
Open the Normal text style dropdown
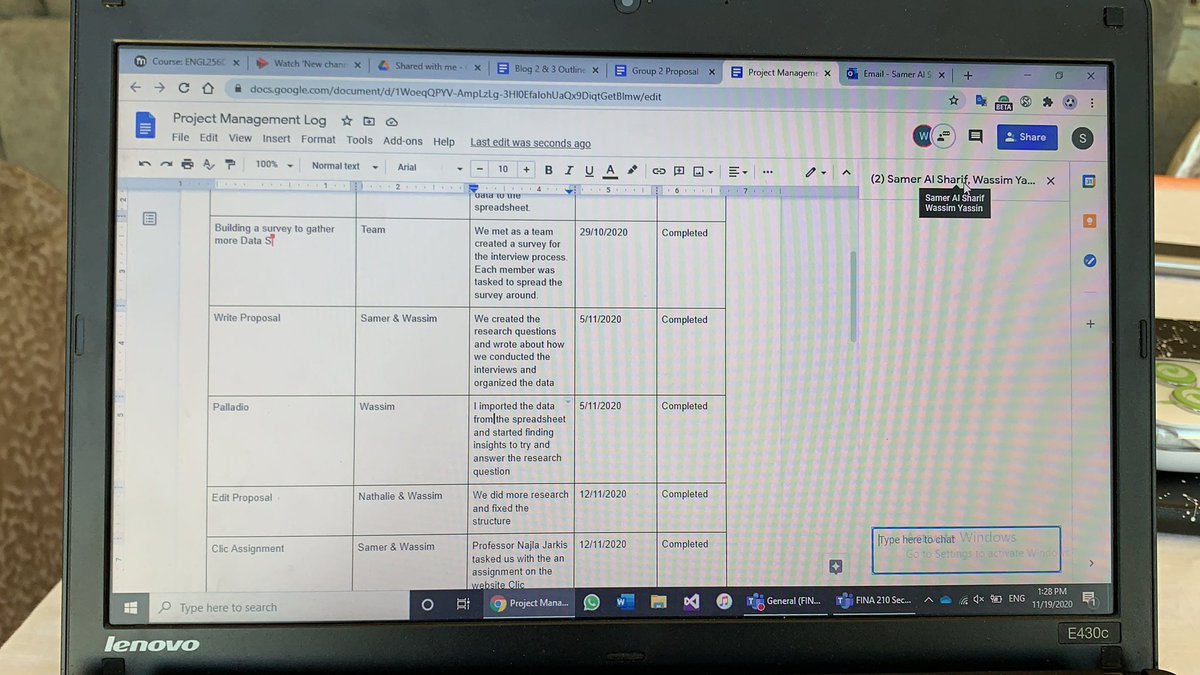pos(345,166)
